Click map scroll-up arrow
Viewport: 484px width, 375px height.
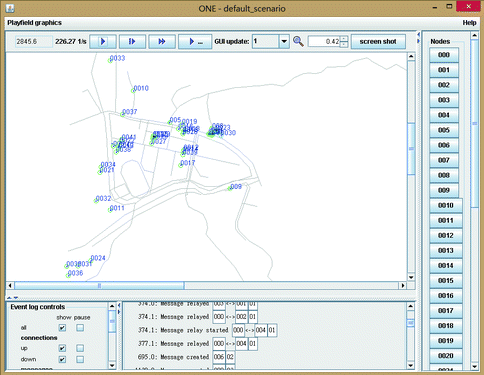pos(411,56)
